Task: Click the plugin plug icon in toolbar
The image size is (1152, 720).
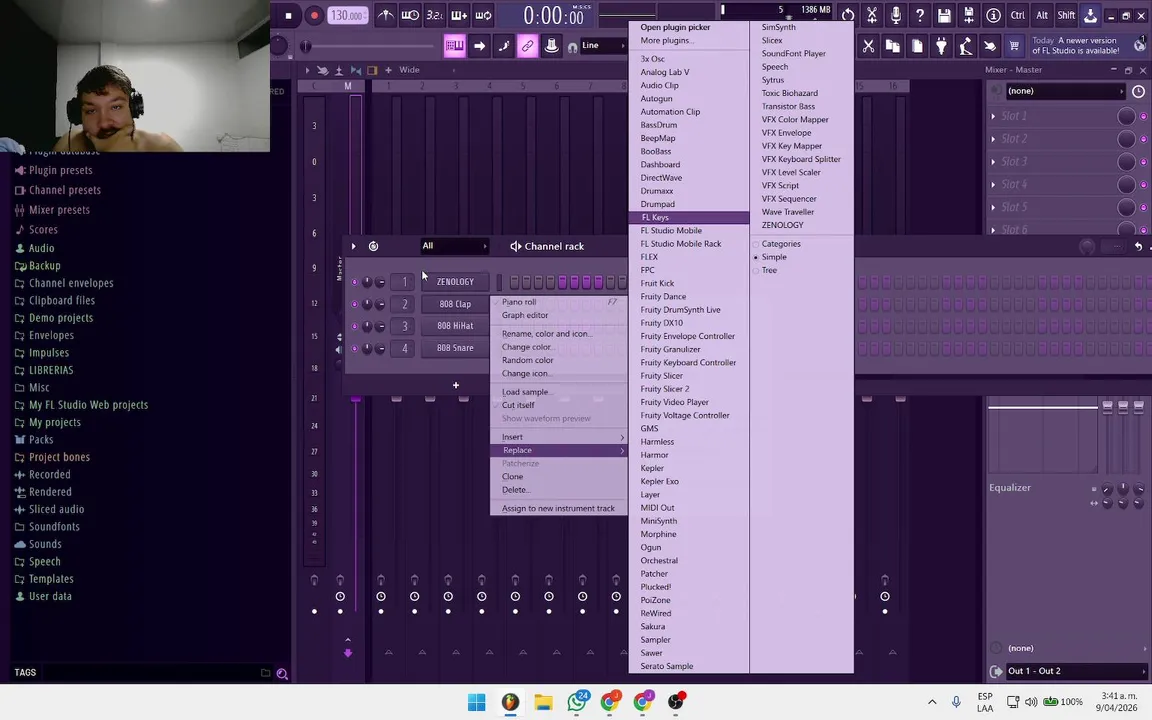Action: (x=941, y=46)
